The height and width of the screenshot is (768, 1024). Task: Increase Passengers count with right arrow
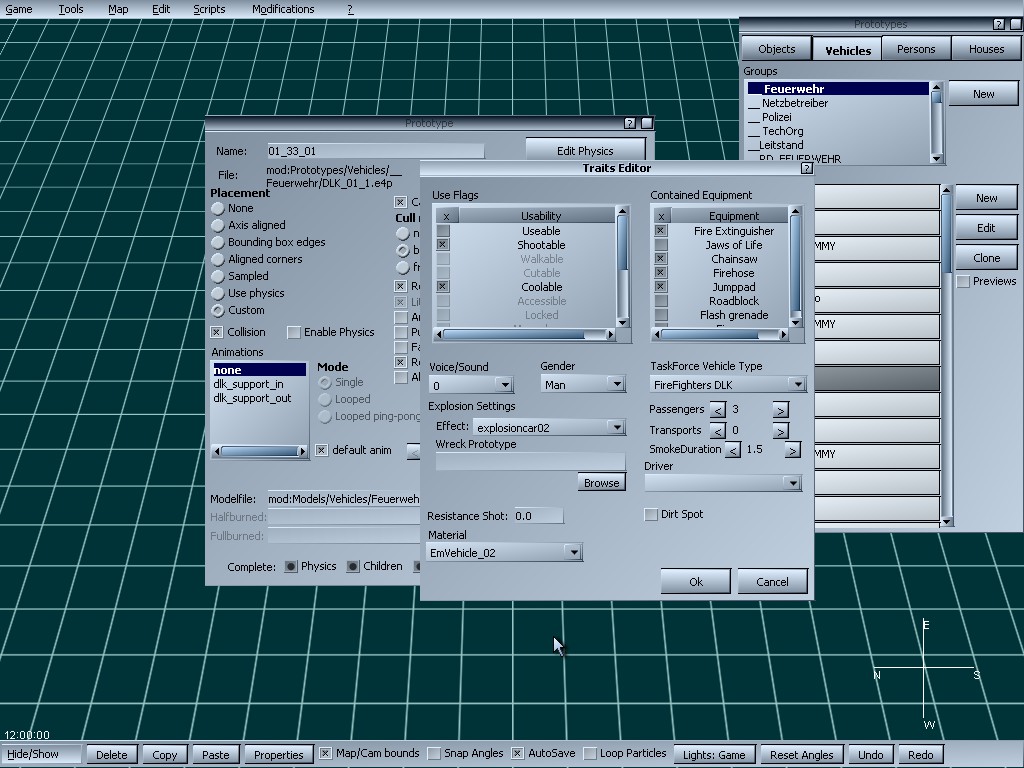[780, 410]
